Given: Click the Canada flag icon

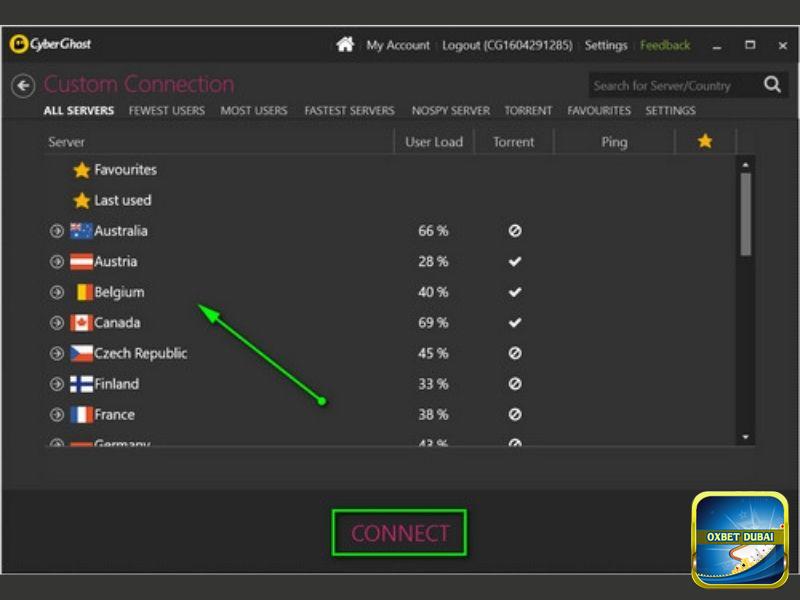Looking at the screenshot, I should pyautogui.click(x=81, y=323).
